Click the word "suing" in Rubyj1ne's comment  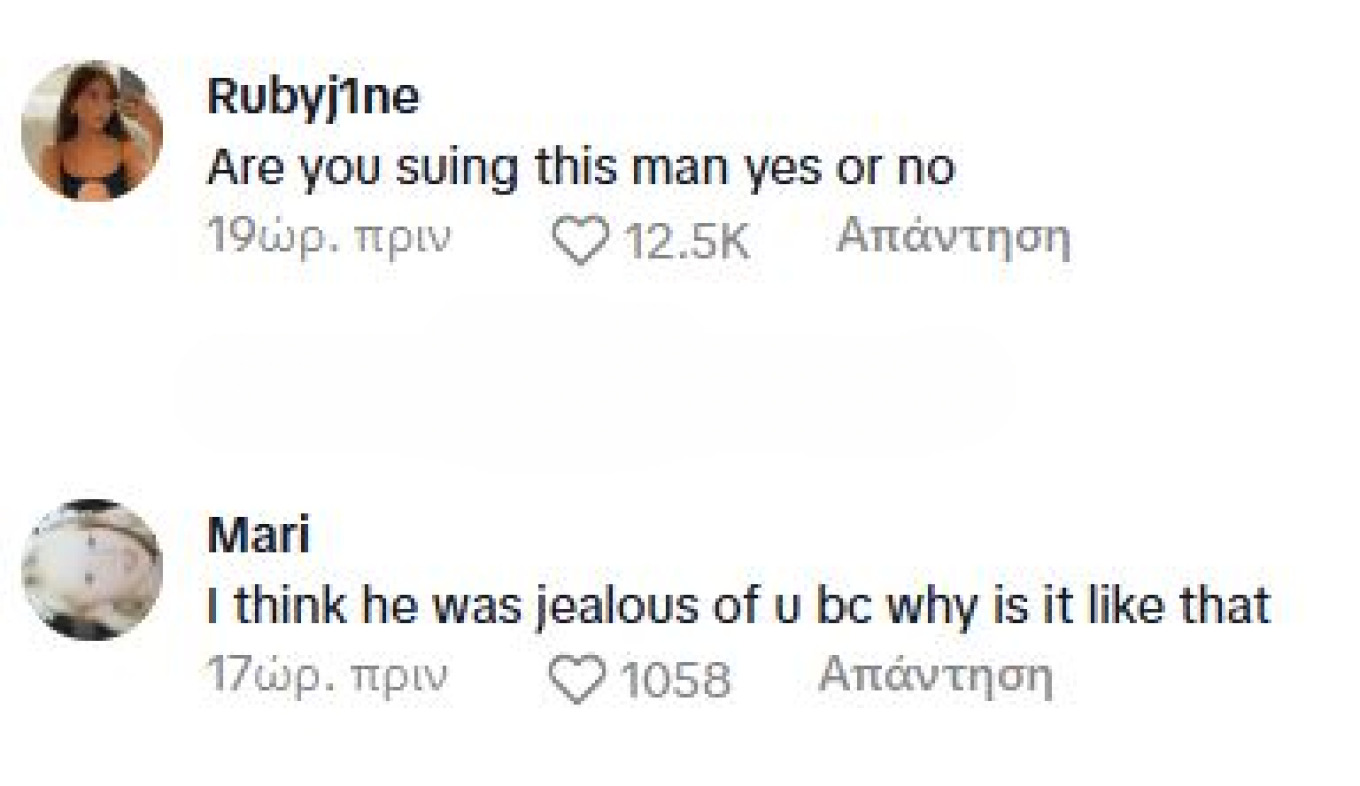[x=457, y=168]
